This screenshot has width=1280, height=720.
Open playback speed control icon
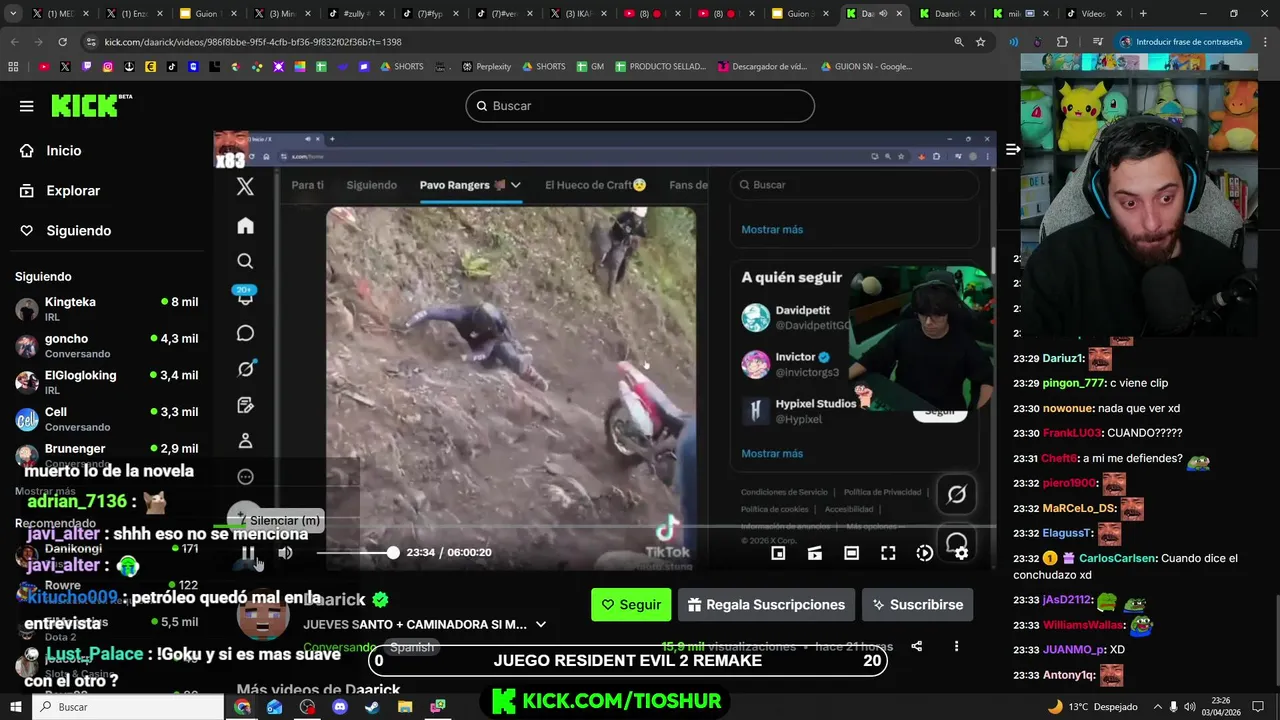(925, 553)
